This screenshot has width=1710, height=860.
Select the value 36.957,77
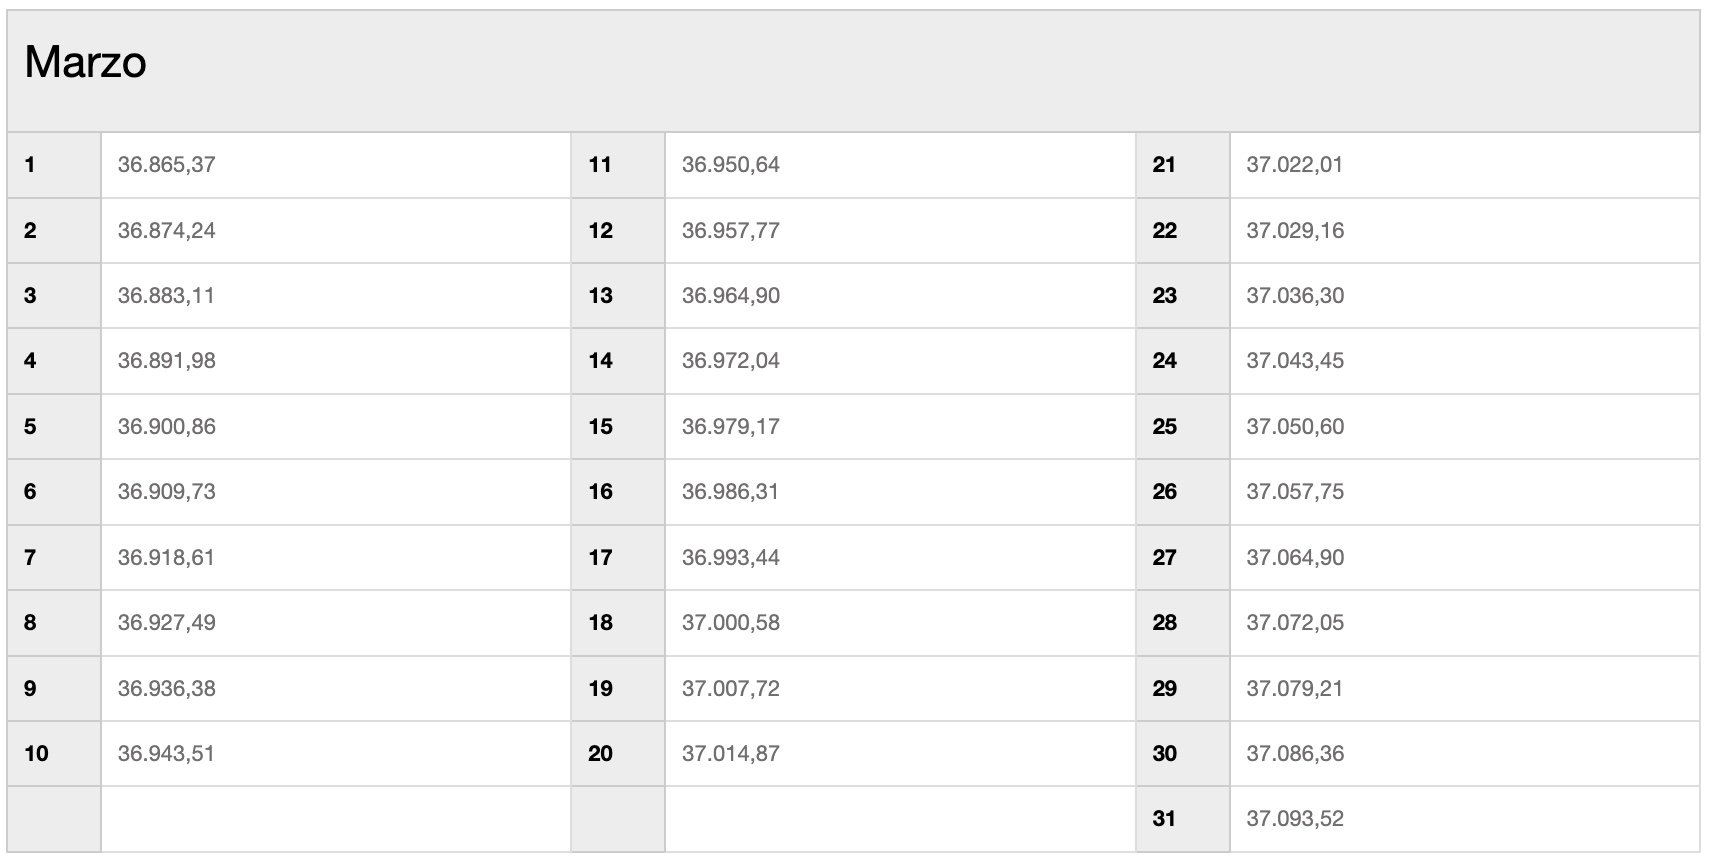pos(731,230)
